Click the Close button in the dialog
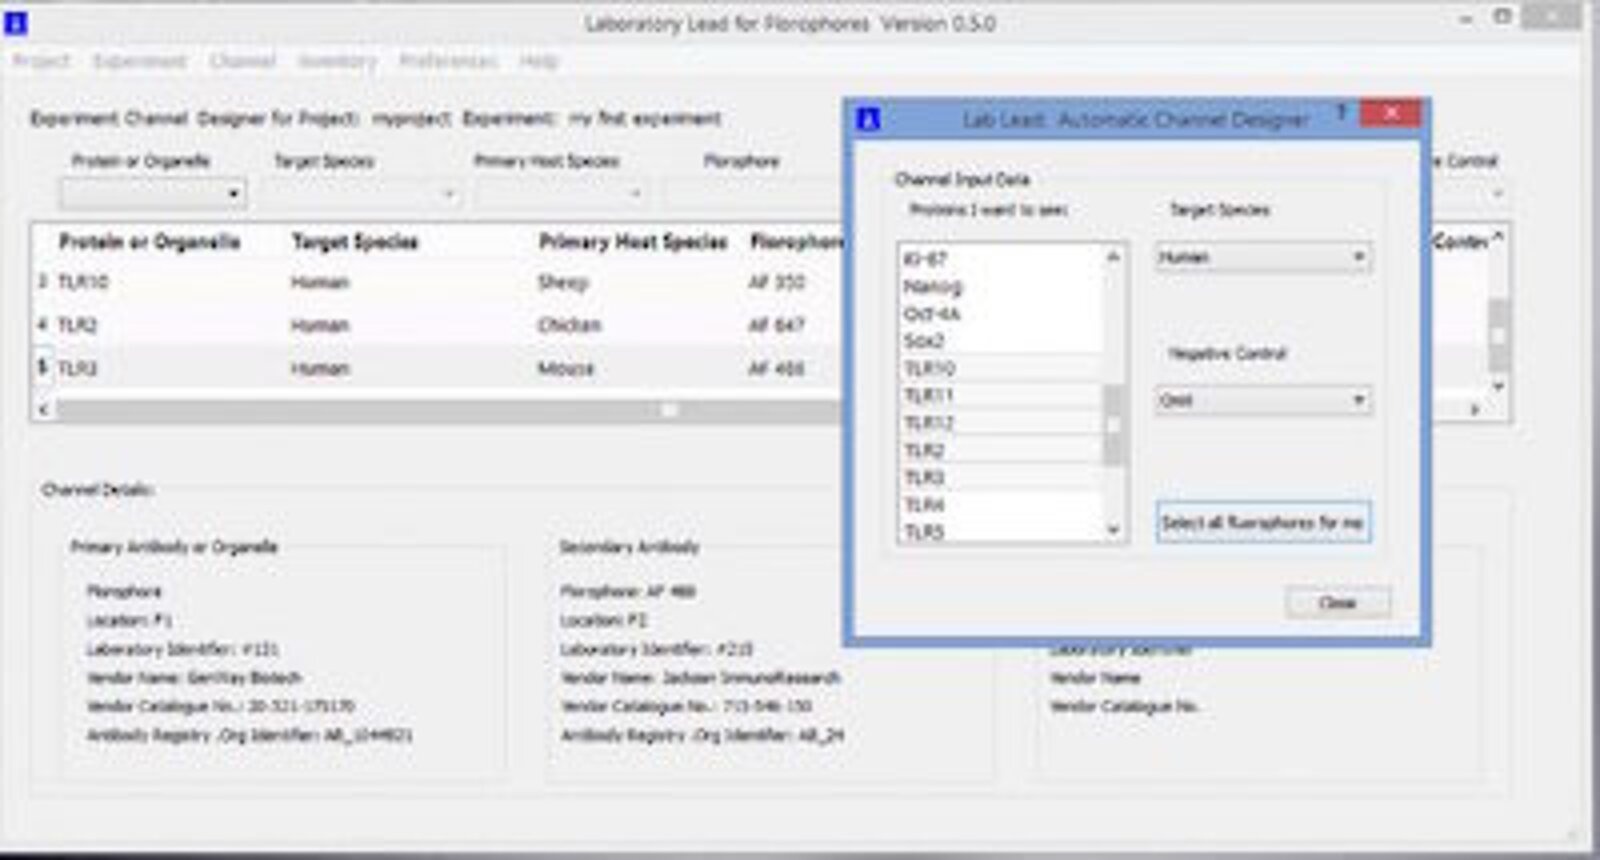The height and width of the screenshot is (860, 1600). click(x=1337, y=602)
